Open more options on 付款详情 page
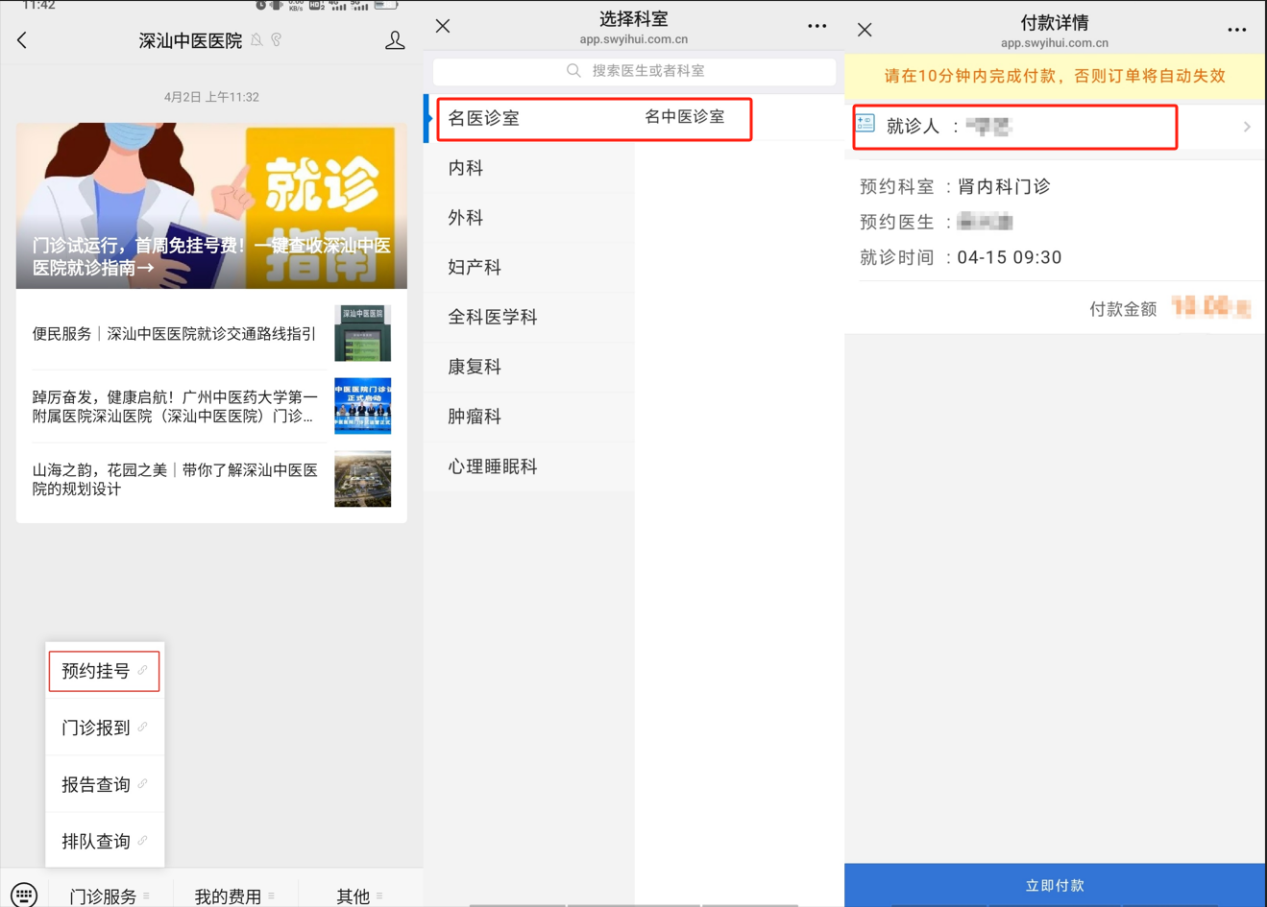Viewport: 1267px width, 907px height. (x=1237, y=30)
